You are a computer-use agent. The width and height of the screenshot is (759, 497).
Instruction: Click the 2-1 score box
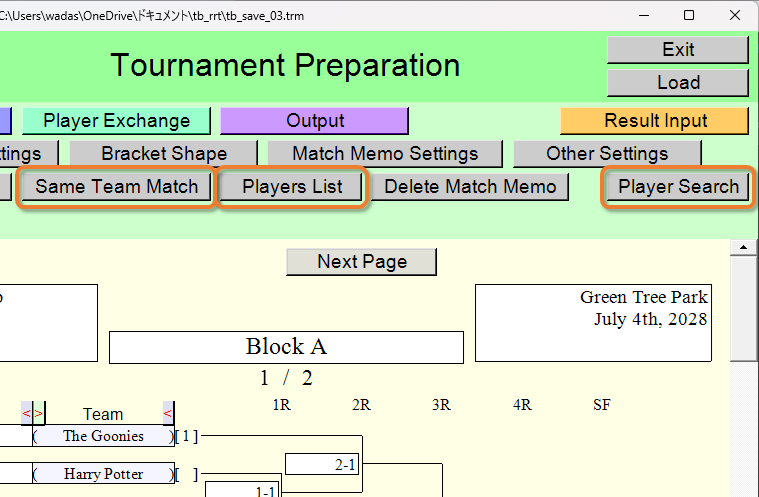pyautogui.click(x=322, y=465)
